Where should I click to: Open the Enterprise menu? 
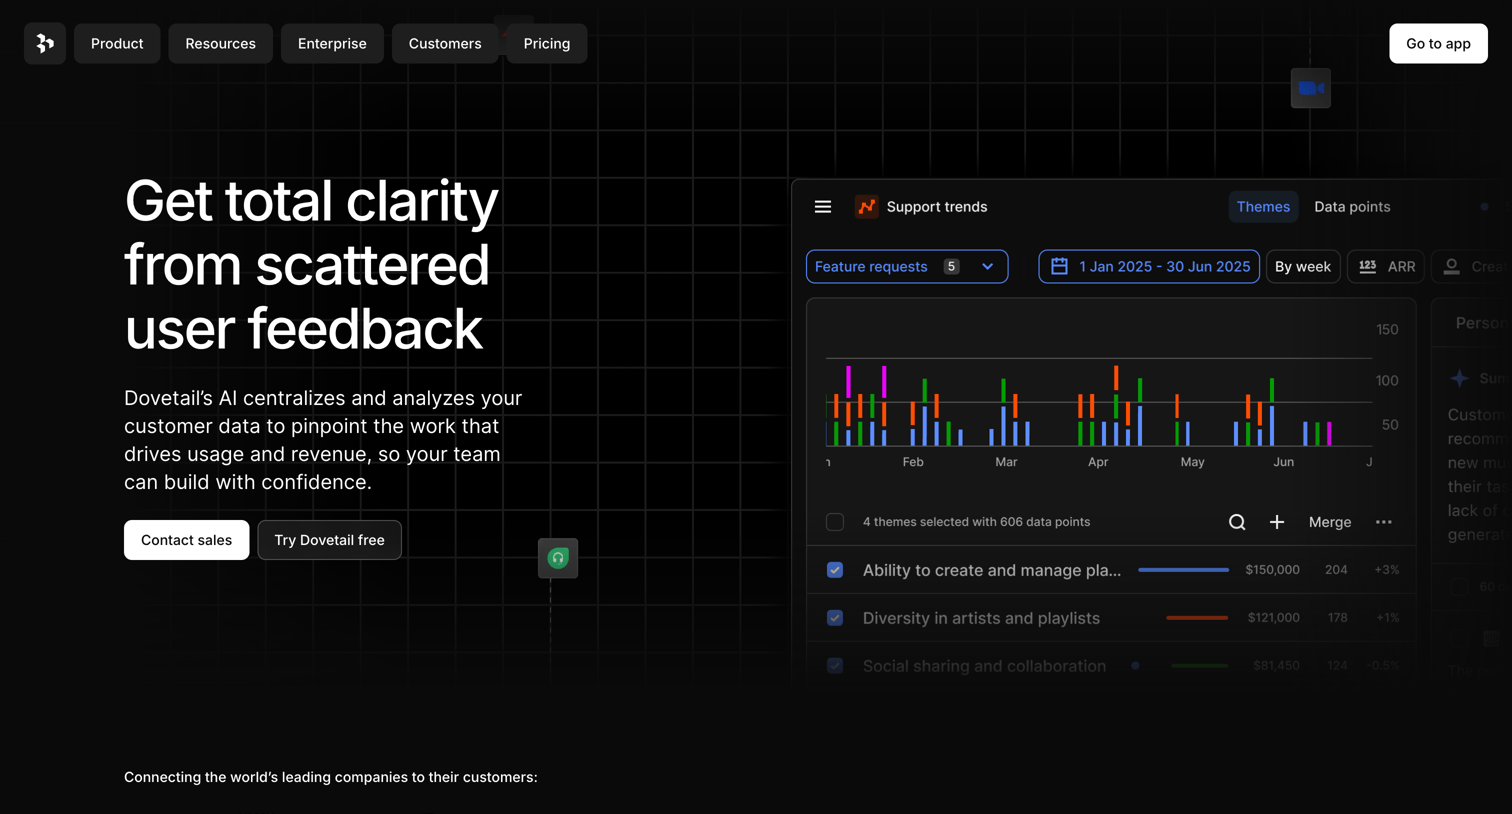[x=332, y=44]
